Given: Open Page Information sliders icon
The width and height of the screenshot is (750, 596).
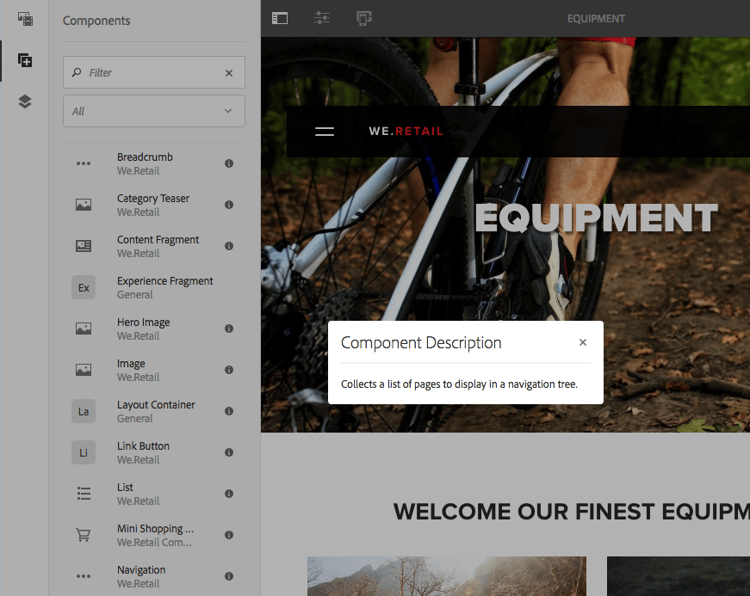Looking at the screenshot, I should tap(322, 18).
